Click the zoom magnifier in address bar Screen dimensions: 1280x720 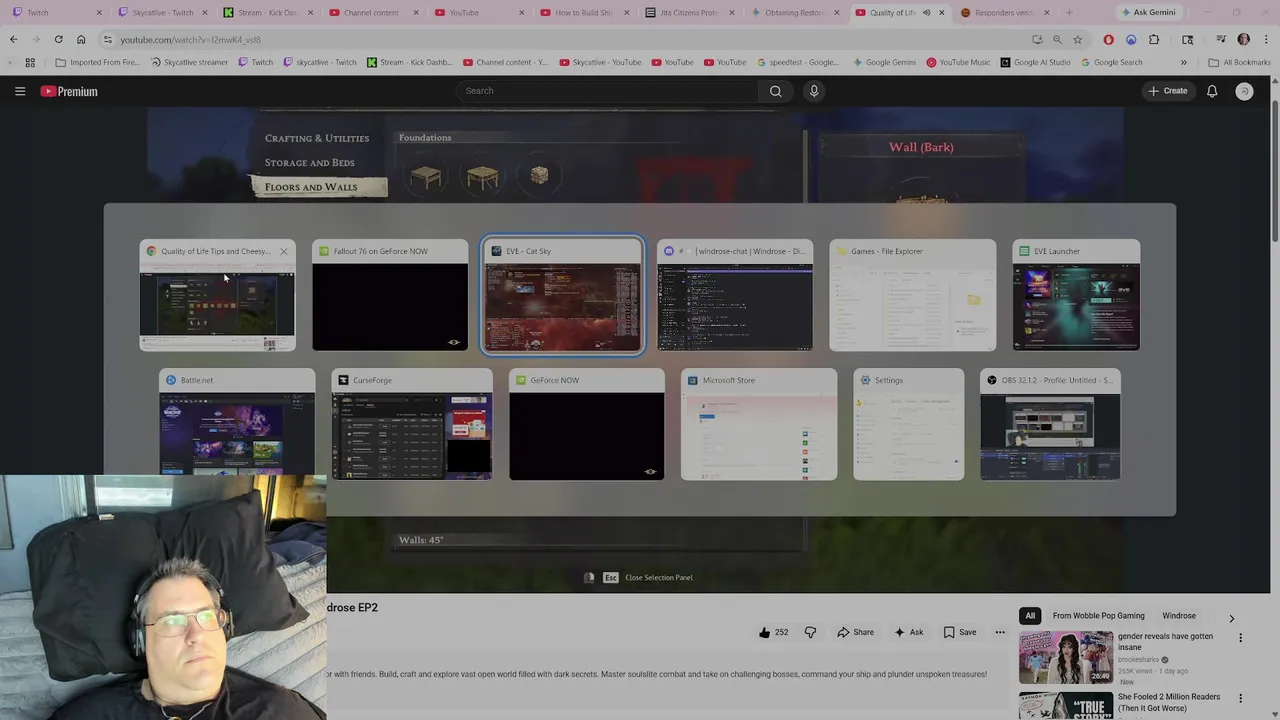pos(1057,39)
